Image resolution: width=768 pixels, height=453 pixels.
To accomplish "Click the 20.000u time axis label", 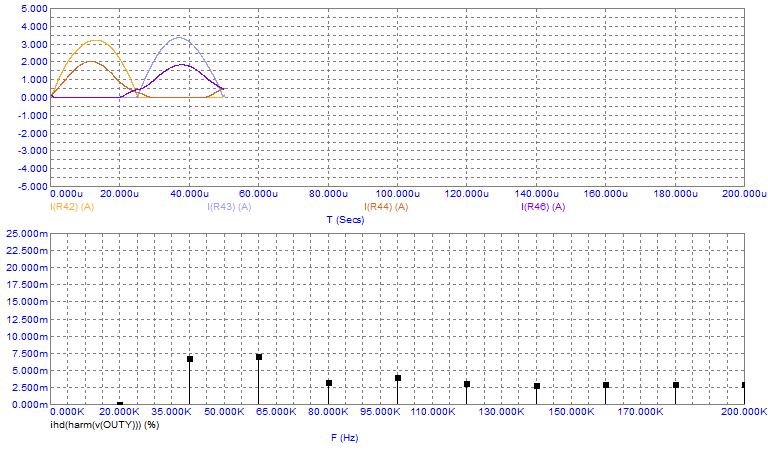I will [x=120, y=194].
